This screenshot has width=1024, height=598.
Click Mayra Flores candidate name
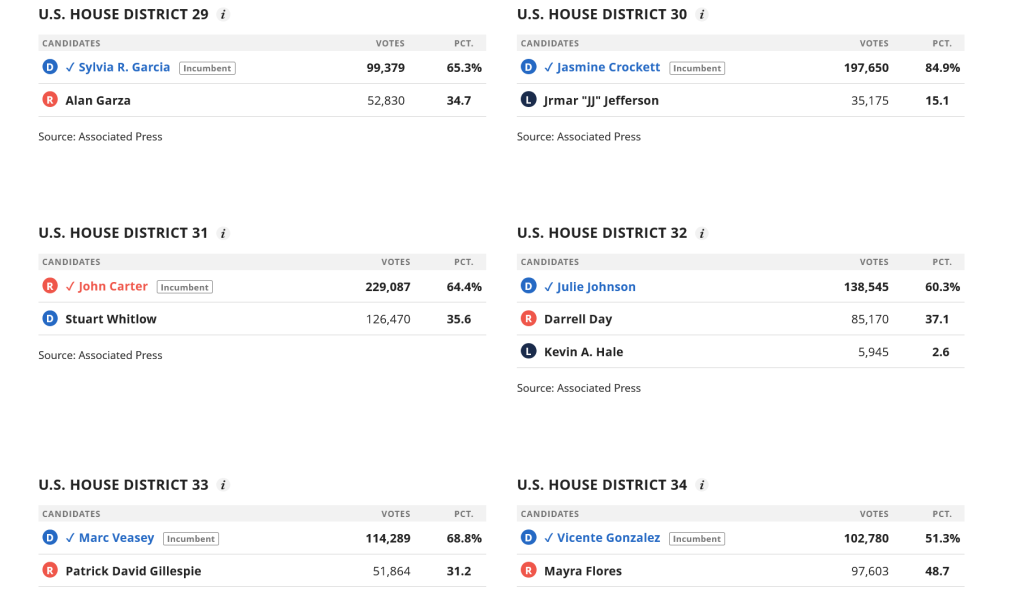[583, 571]
